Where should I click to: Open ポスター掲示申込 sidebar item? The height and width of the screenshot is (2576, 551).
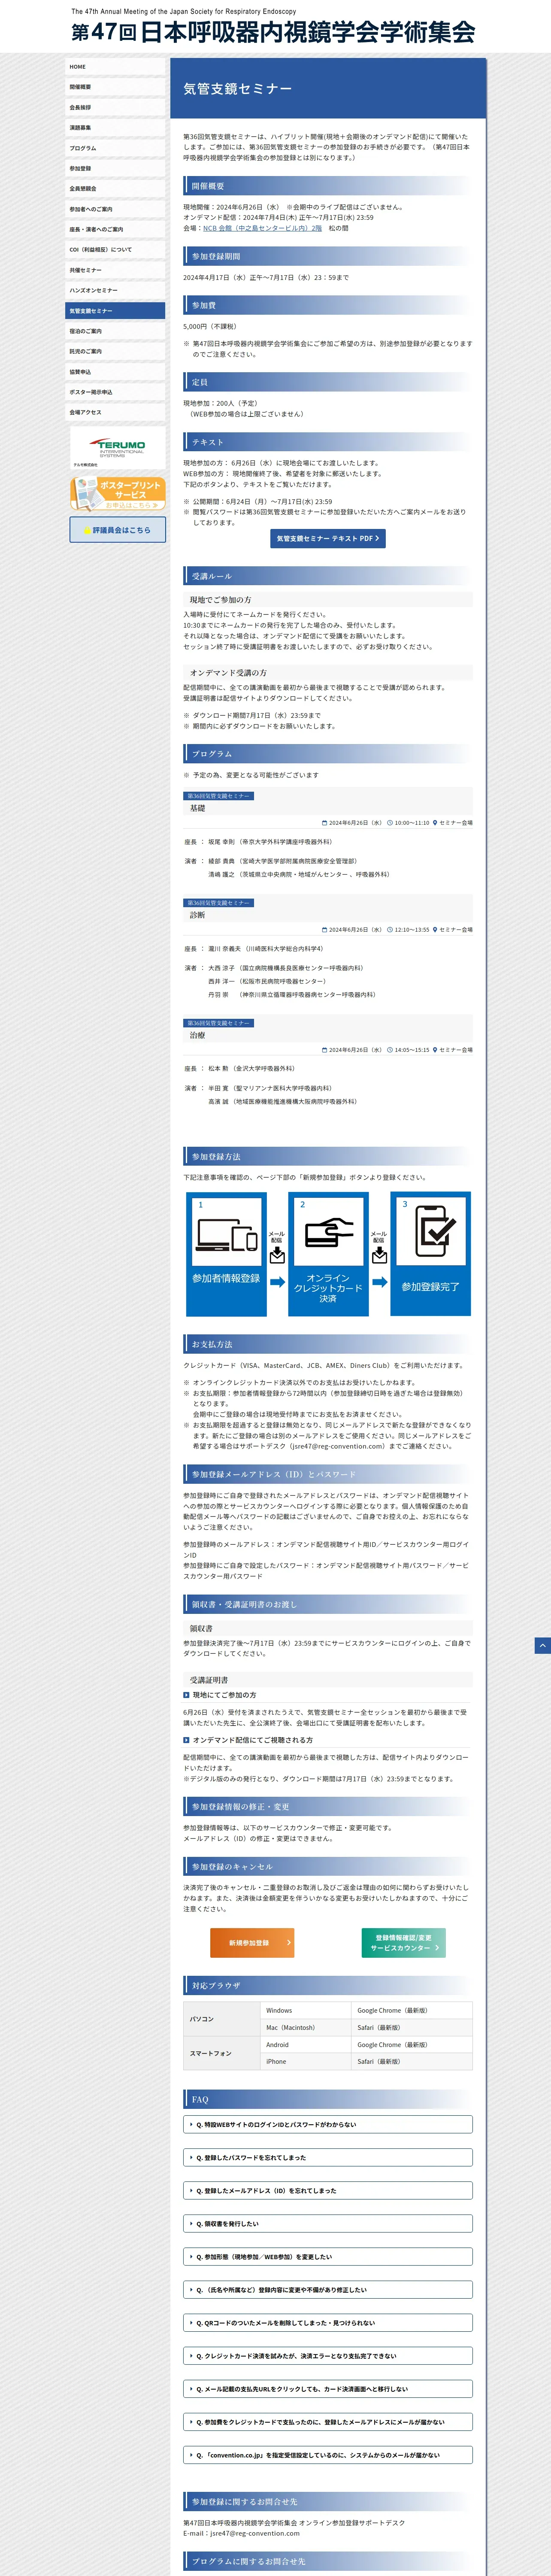[x=115, y=392]
